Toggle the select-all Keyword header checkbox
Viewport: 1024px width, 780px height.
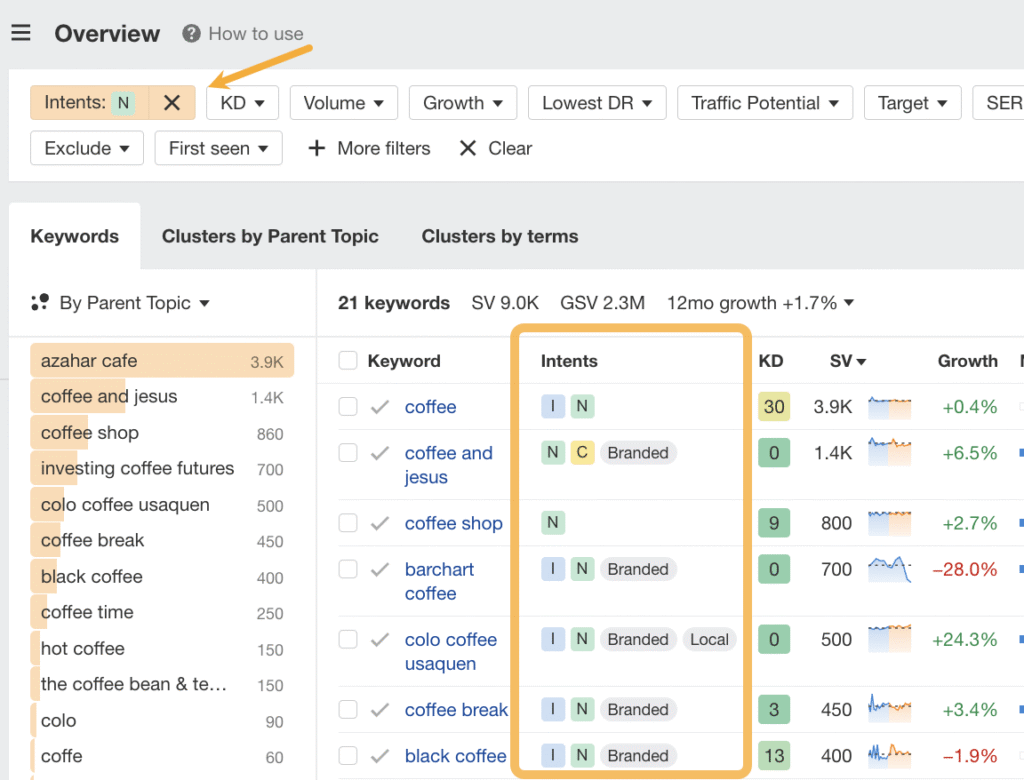[348, 361]
